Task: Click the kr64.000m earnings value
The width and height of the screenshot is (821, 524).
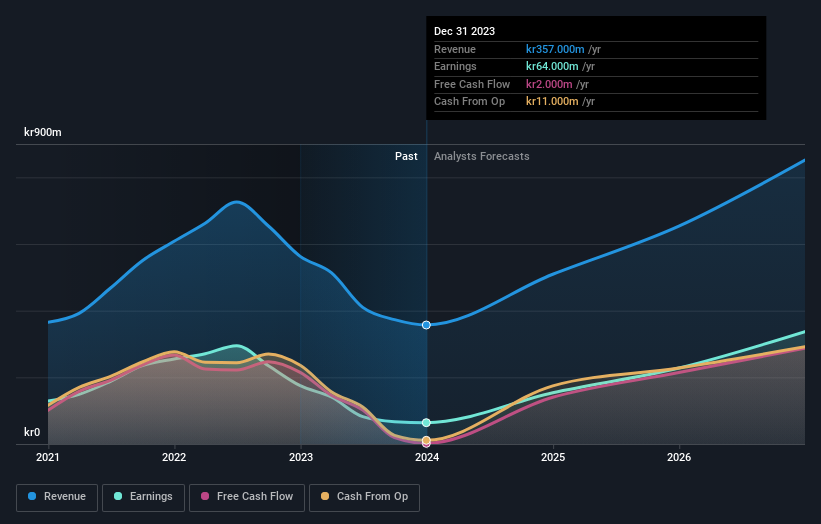Action: [x=552, y=66]
